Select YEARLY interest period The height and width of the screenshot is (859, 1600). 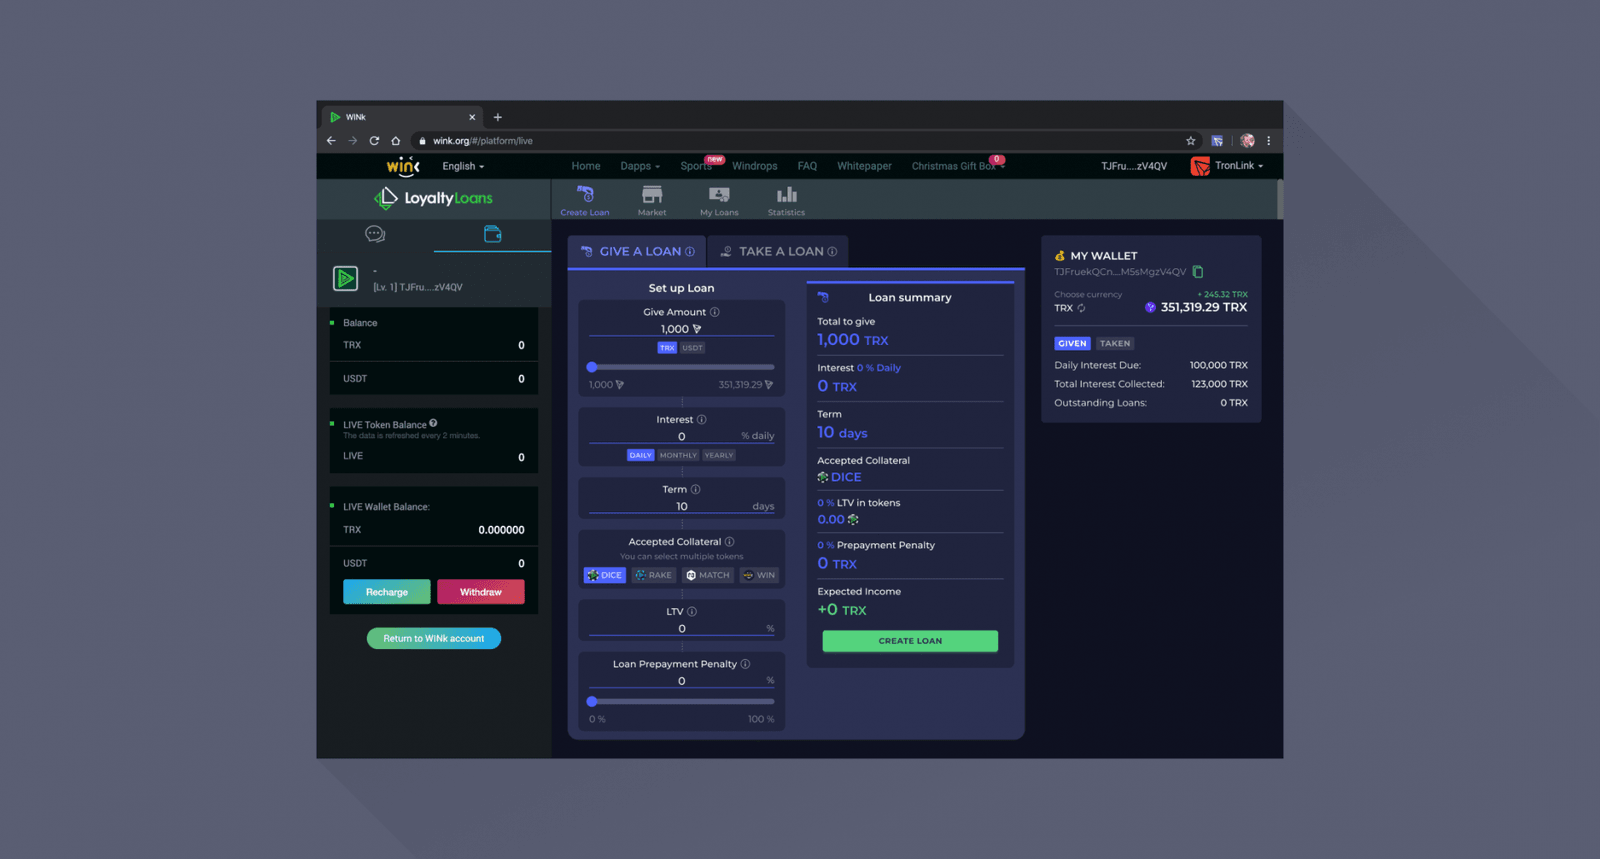tap(719, 455)
